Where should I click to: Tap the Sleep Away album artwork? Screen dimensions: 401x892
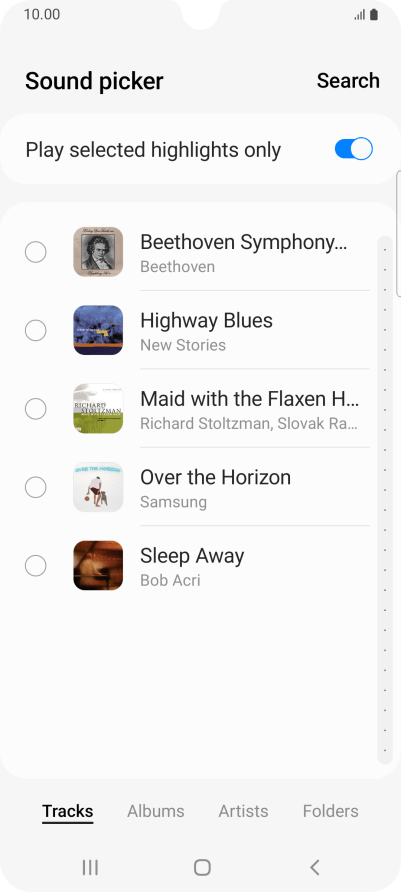click(x=98, y=566)
